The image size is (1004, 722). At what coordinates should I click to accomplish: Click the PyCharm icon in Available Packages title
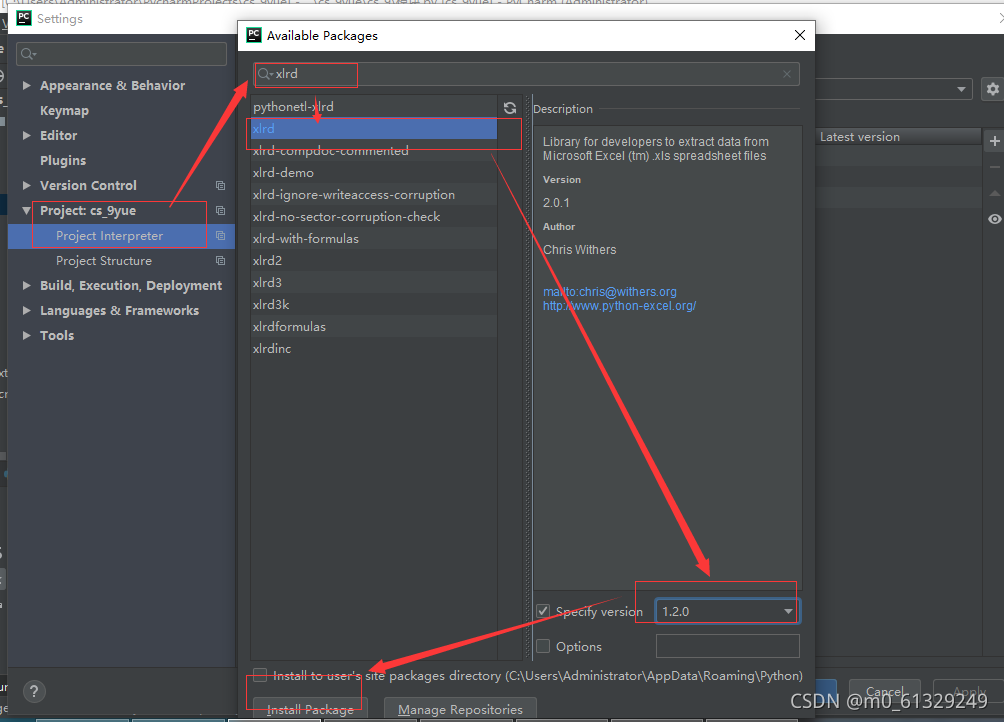click(x=254, y=35)
